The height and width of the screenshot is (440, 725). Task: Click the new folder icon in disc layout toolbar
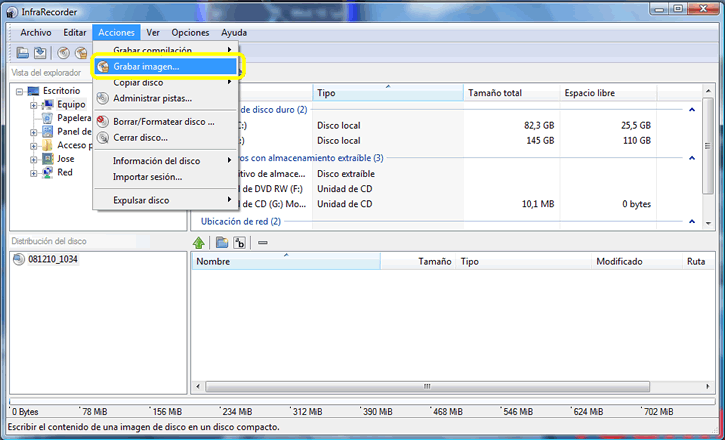click(222, 242)
